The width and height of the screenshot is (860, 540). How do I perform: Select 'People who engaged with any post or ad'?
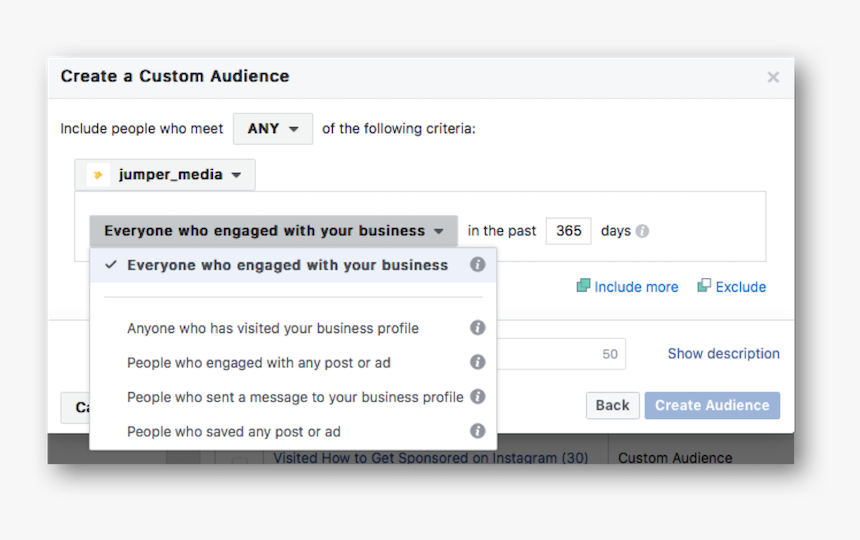click(x=258, y=362)
